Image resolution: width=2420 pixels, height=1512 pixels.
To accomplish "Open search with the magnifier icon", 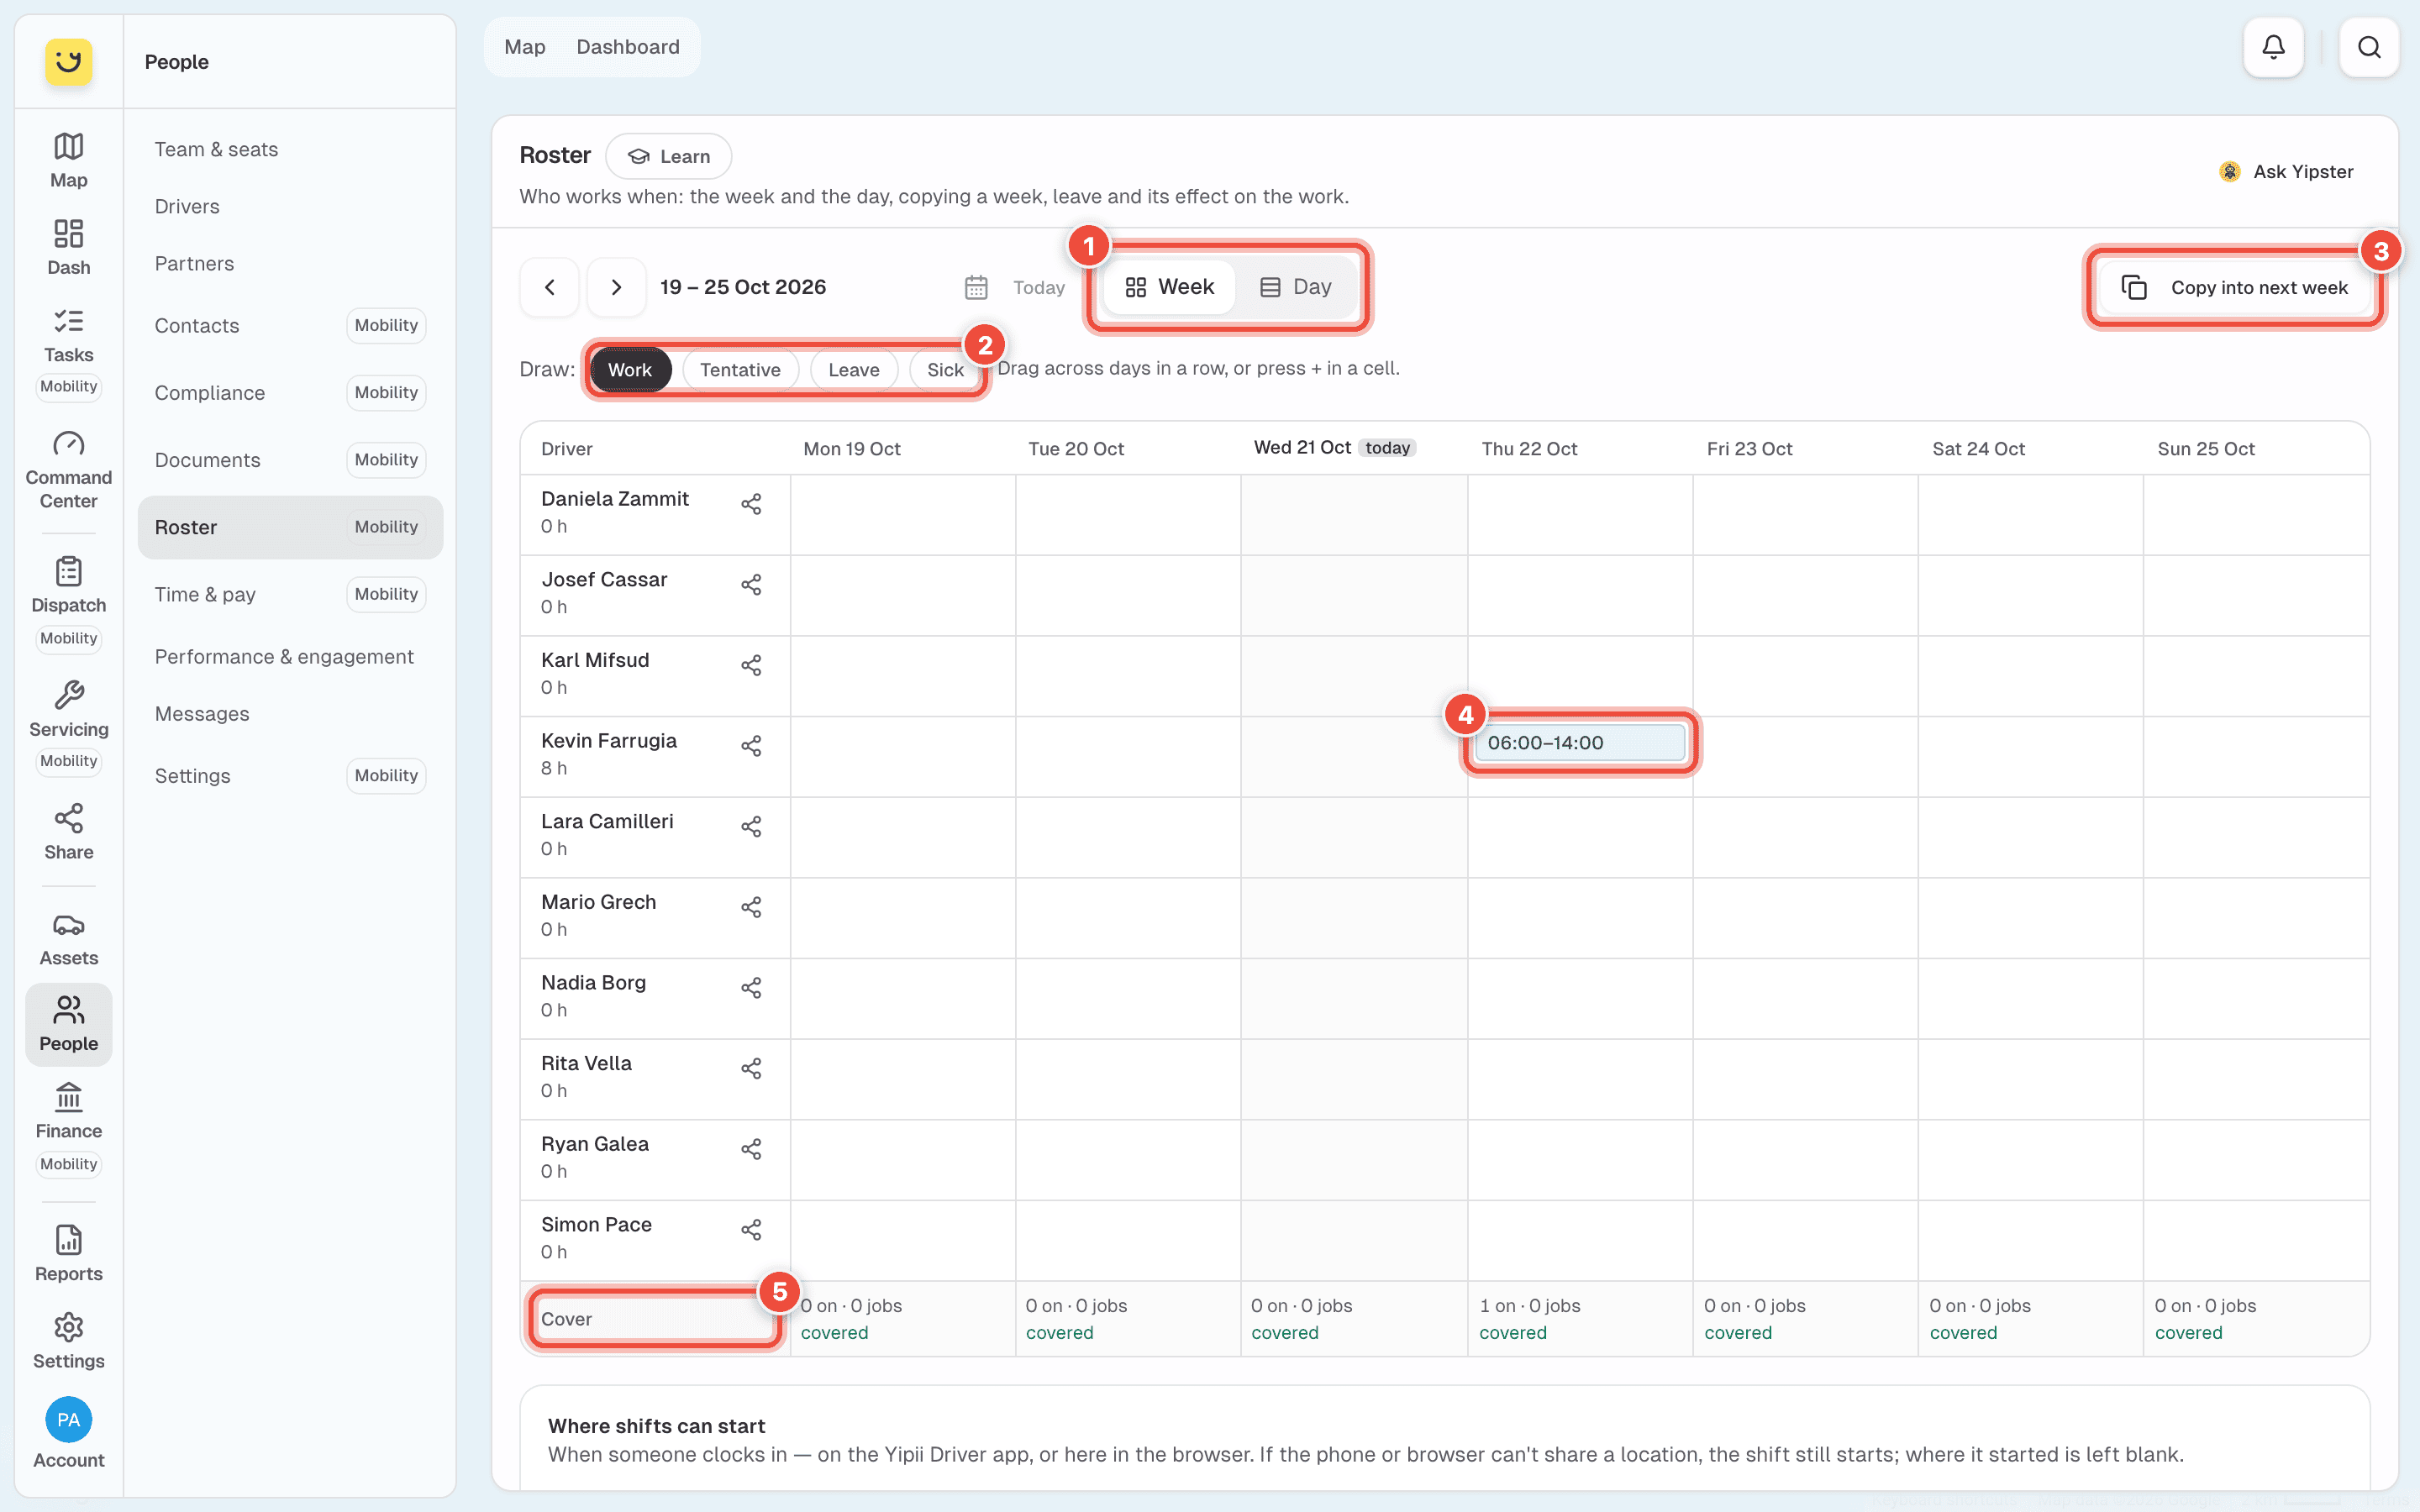I will [x=2368, y=47].
